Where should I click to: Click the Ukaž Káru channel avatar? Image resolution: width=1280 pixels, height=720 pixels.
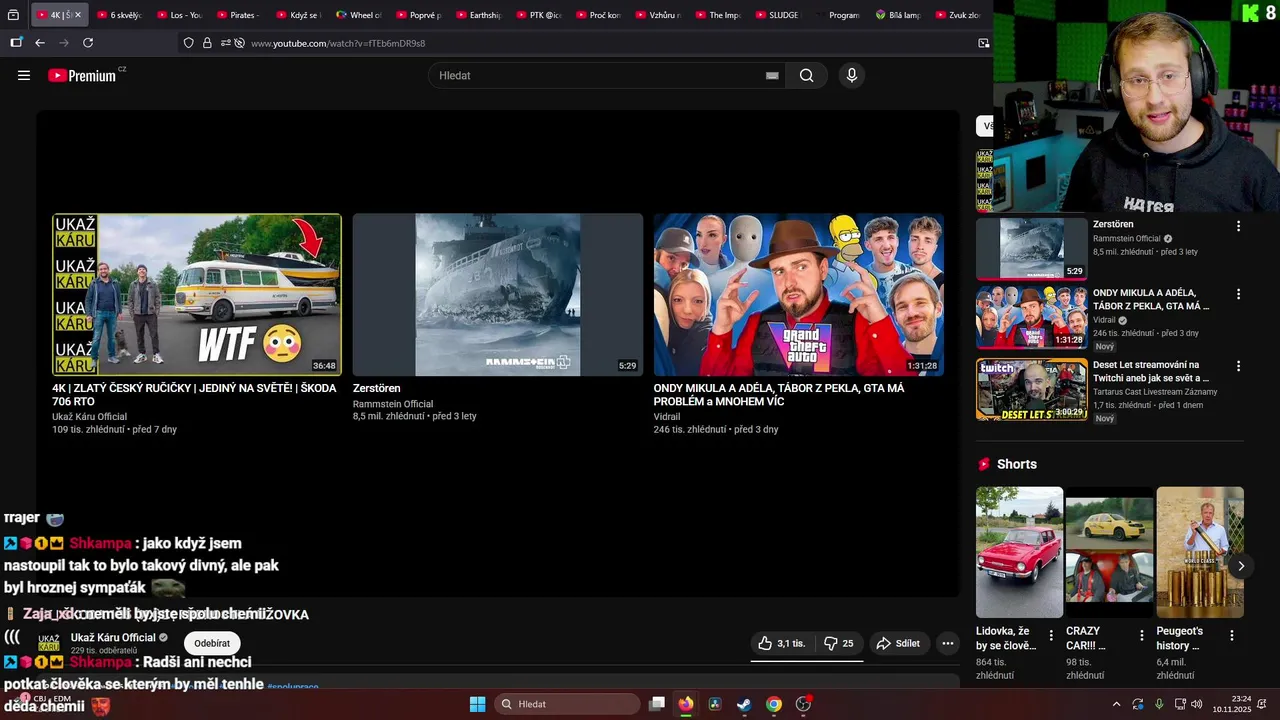tap(48, 643)
